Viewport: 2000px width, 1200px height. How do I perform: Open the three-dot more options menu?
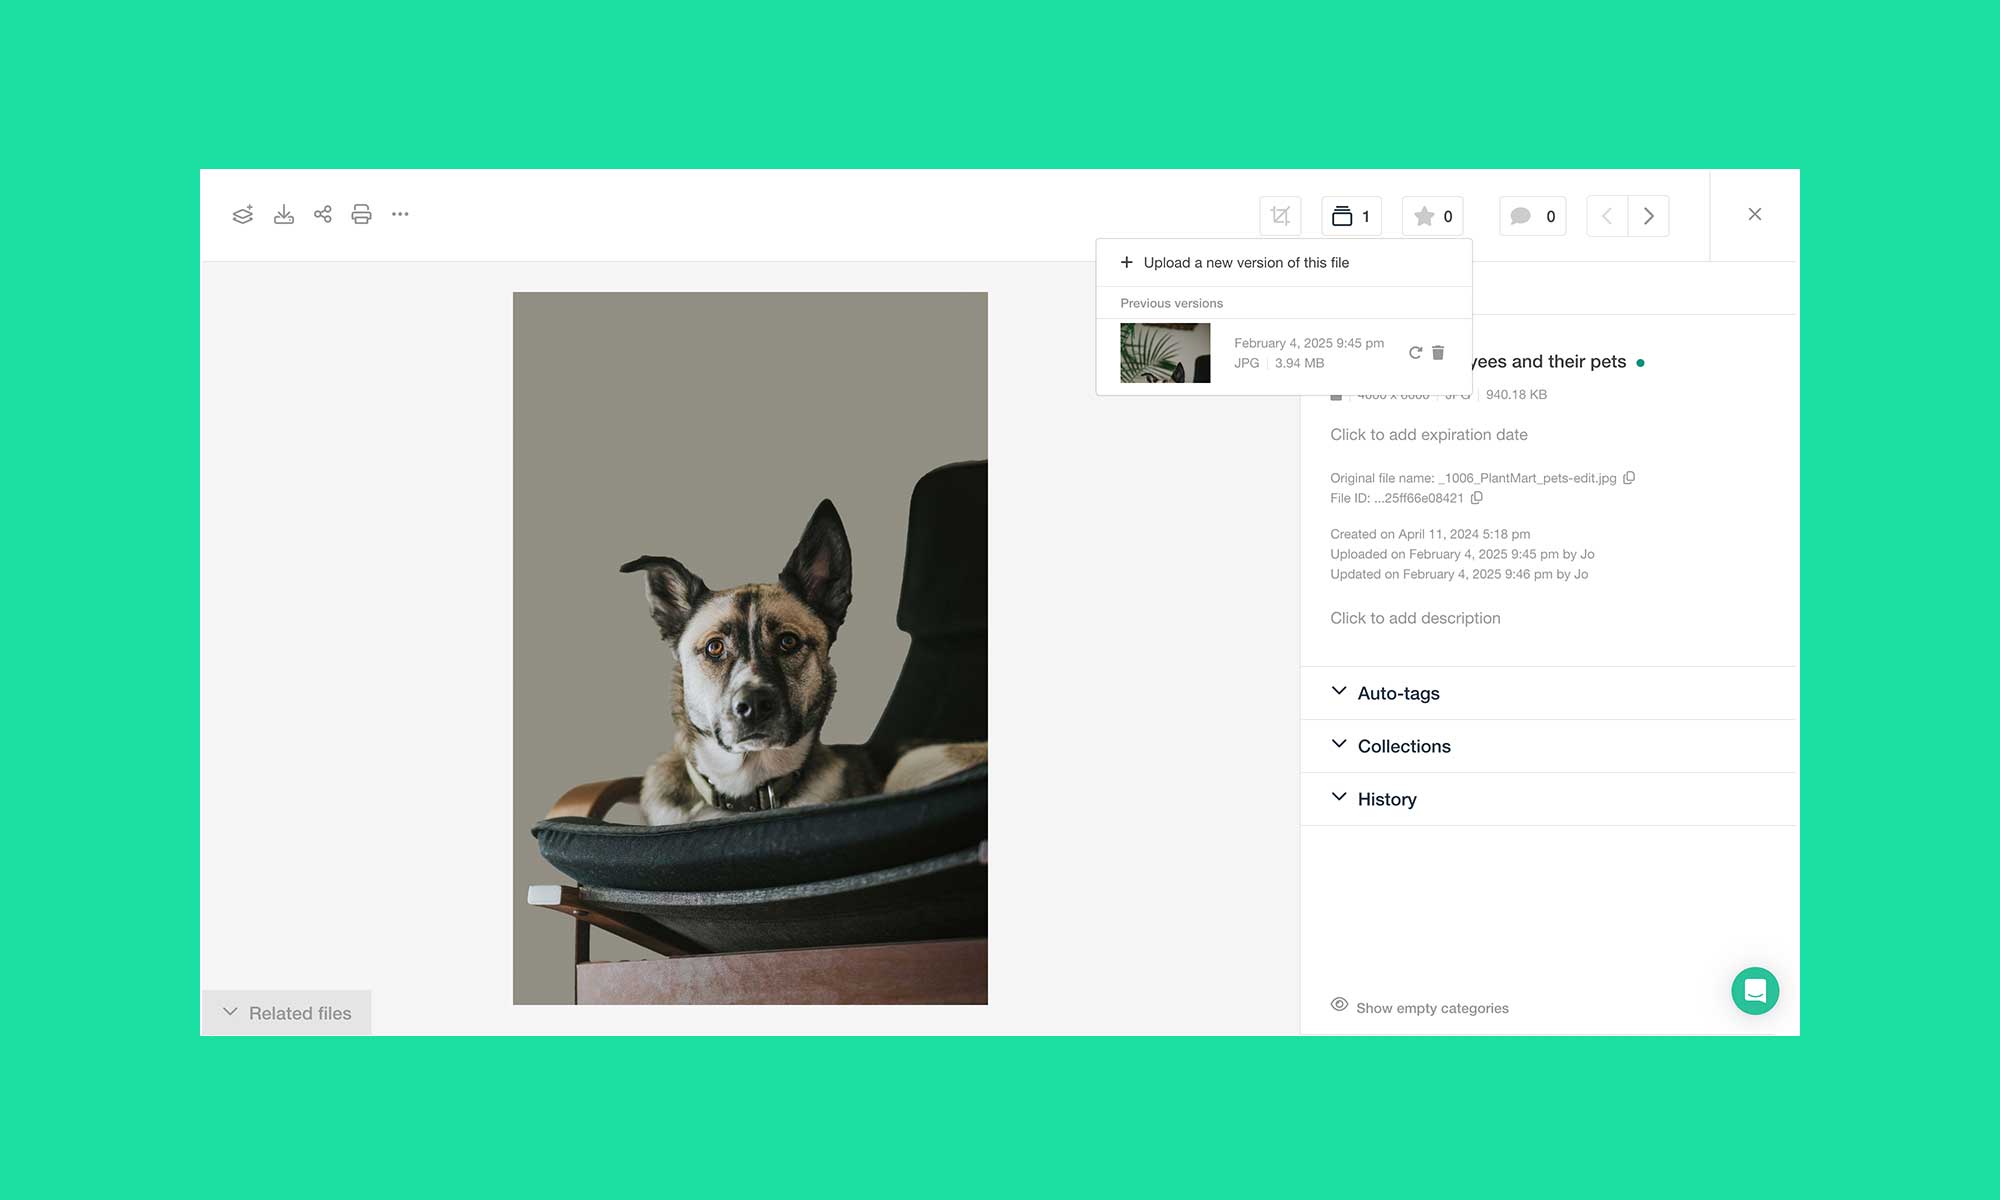coord(400,214)
